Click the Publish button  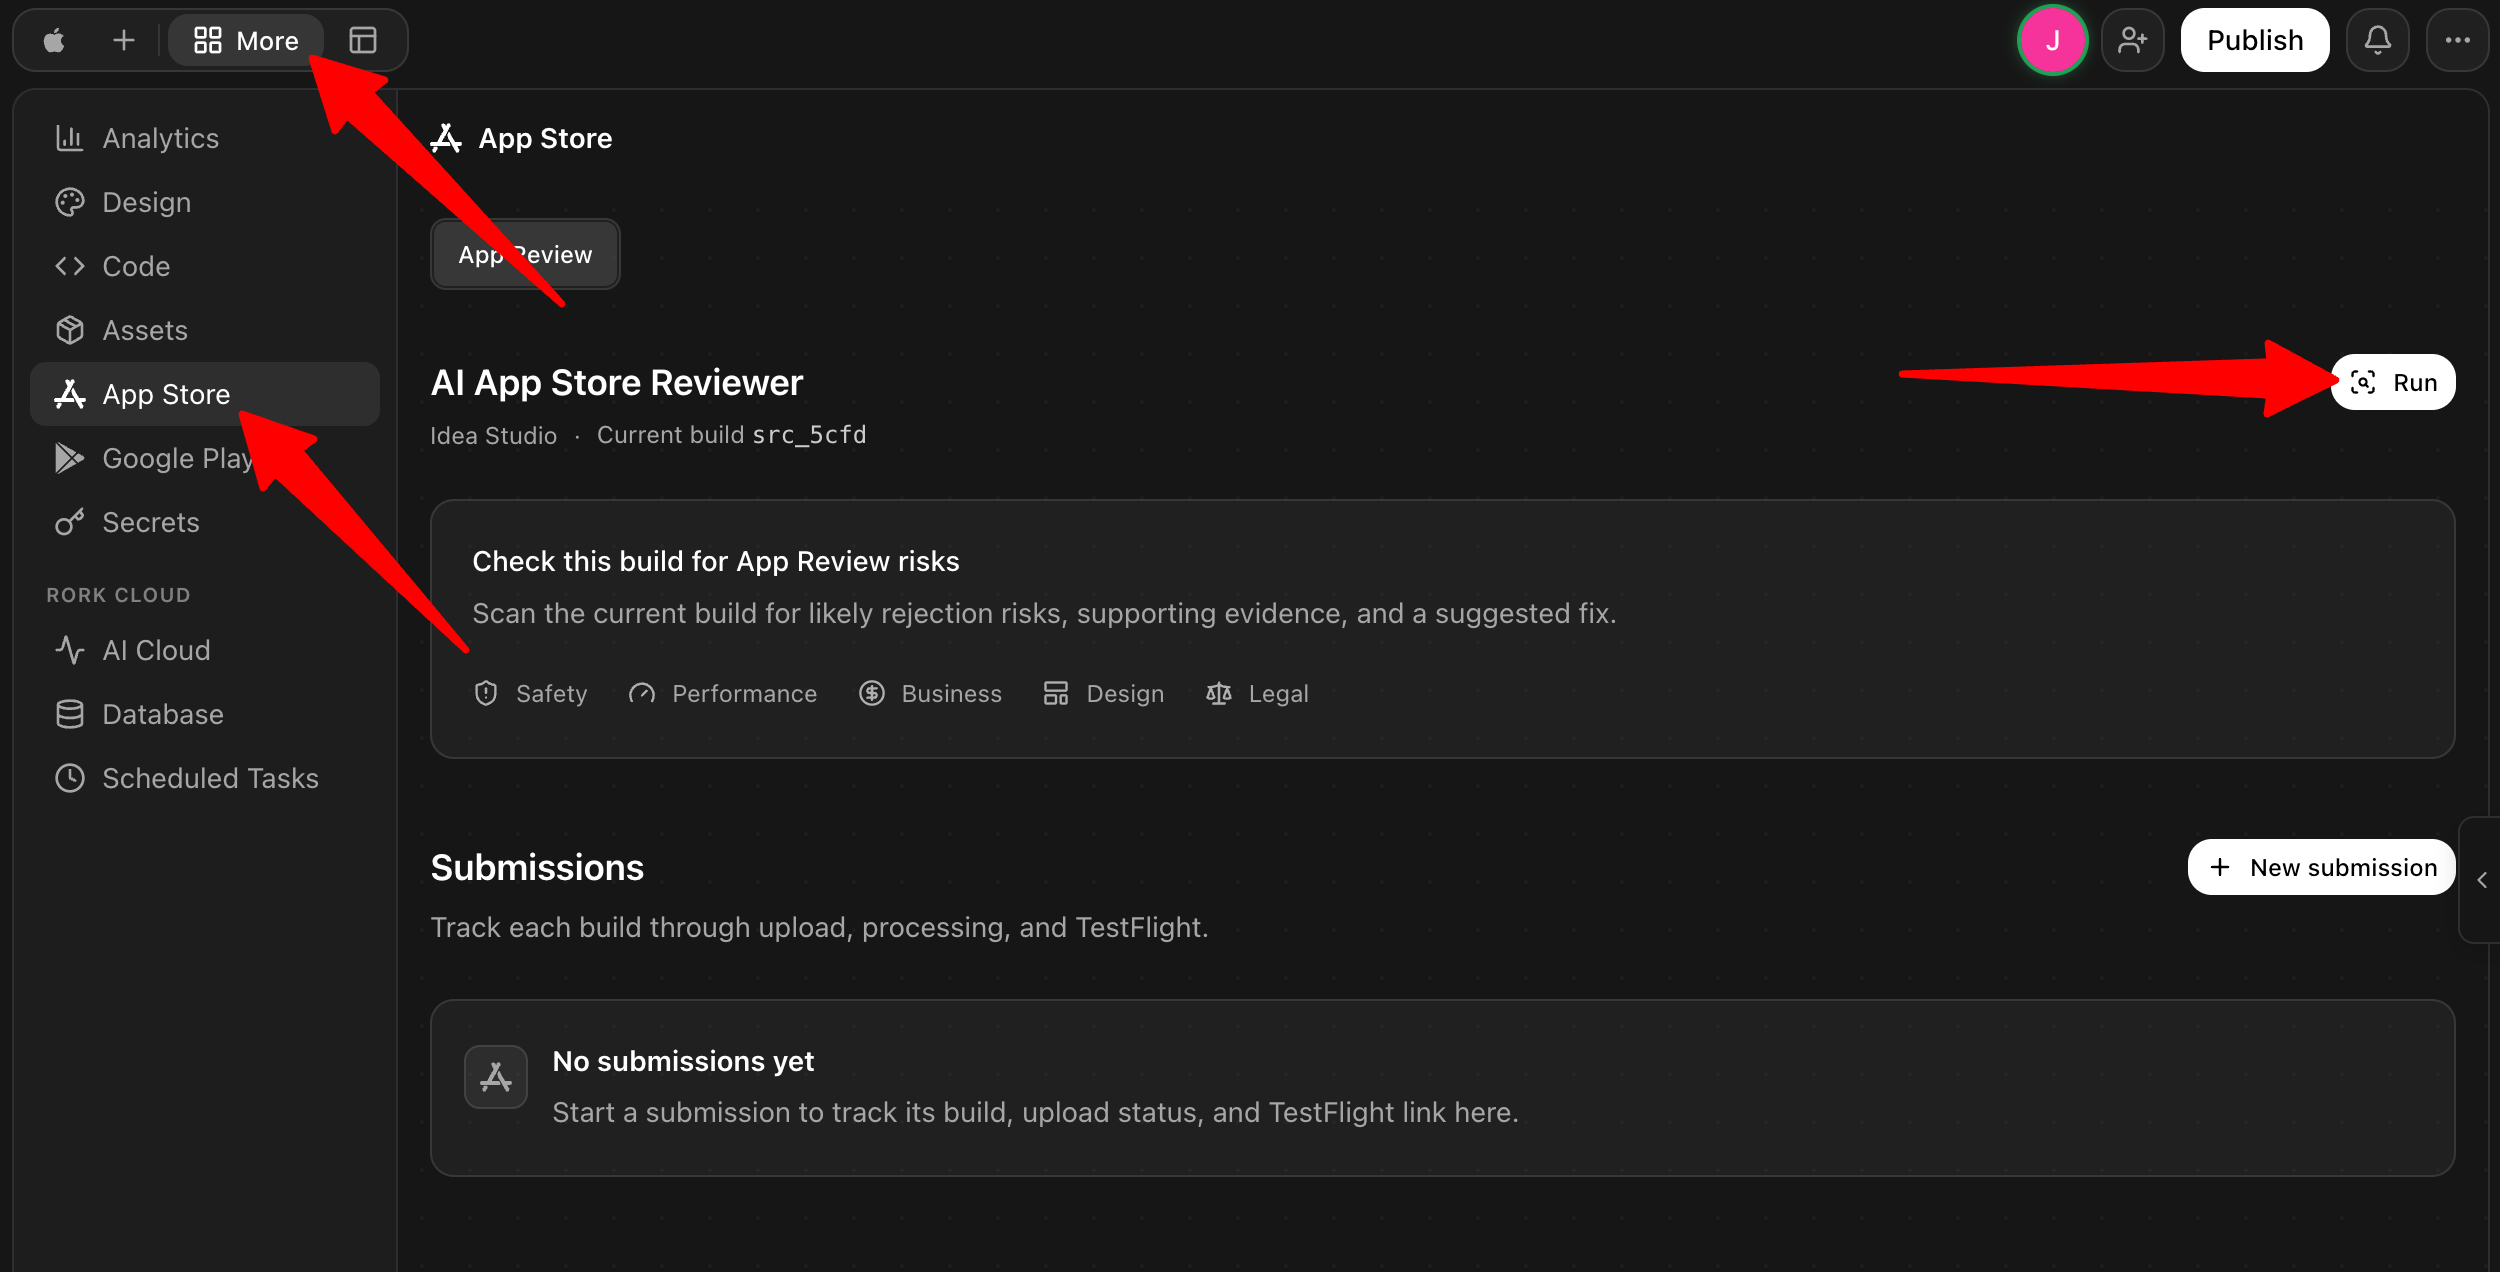tap(2254, 40)
